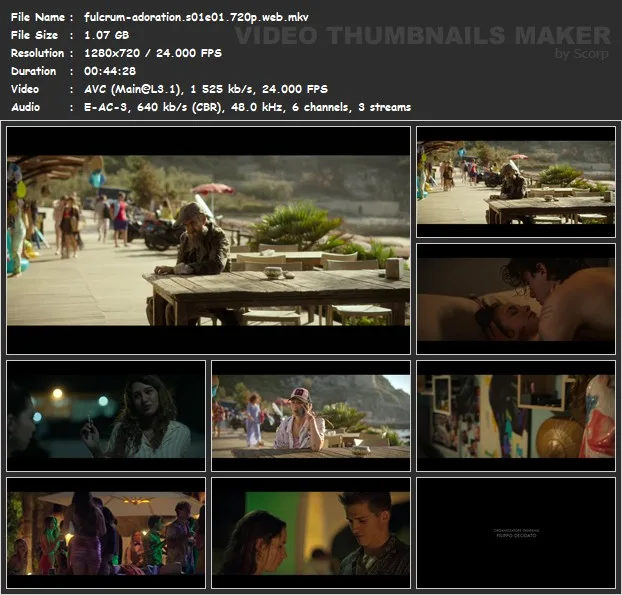The height and width of the screenshot is (595, 622).
Task: Select the top-right wide beach cafe thumbnail
Action: pyautogui.click(x=515, y=182)
